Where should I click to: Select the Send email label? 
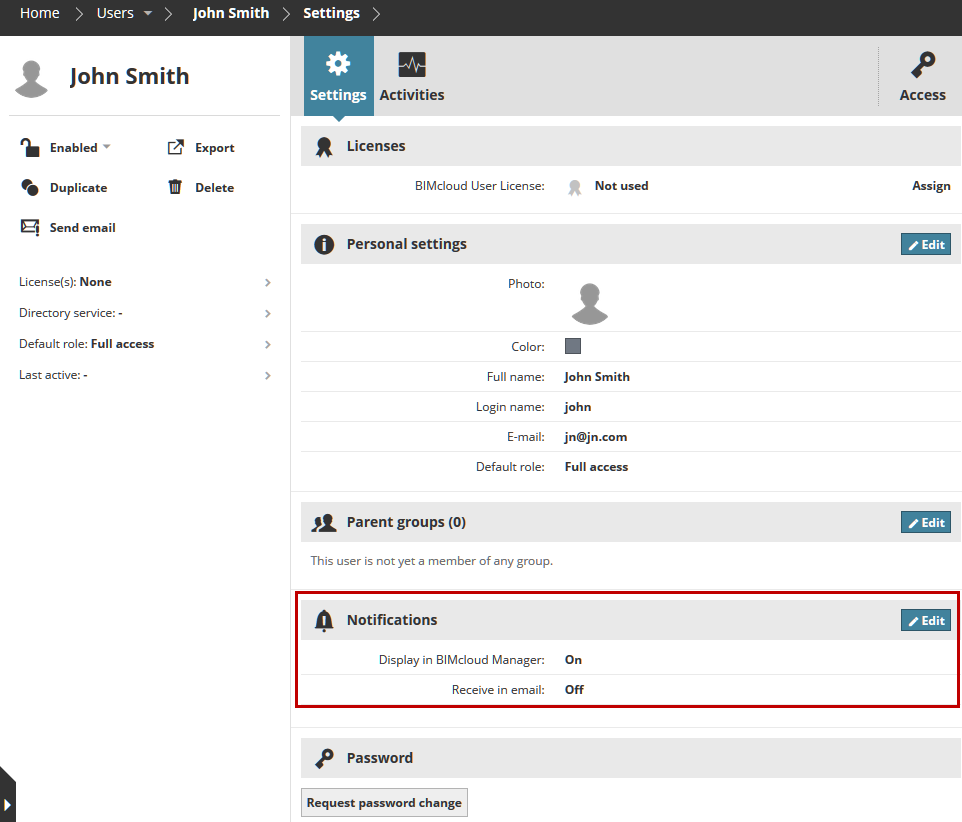tap(82, 228)
